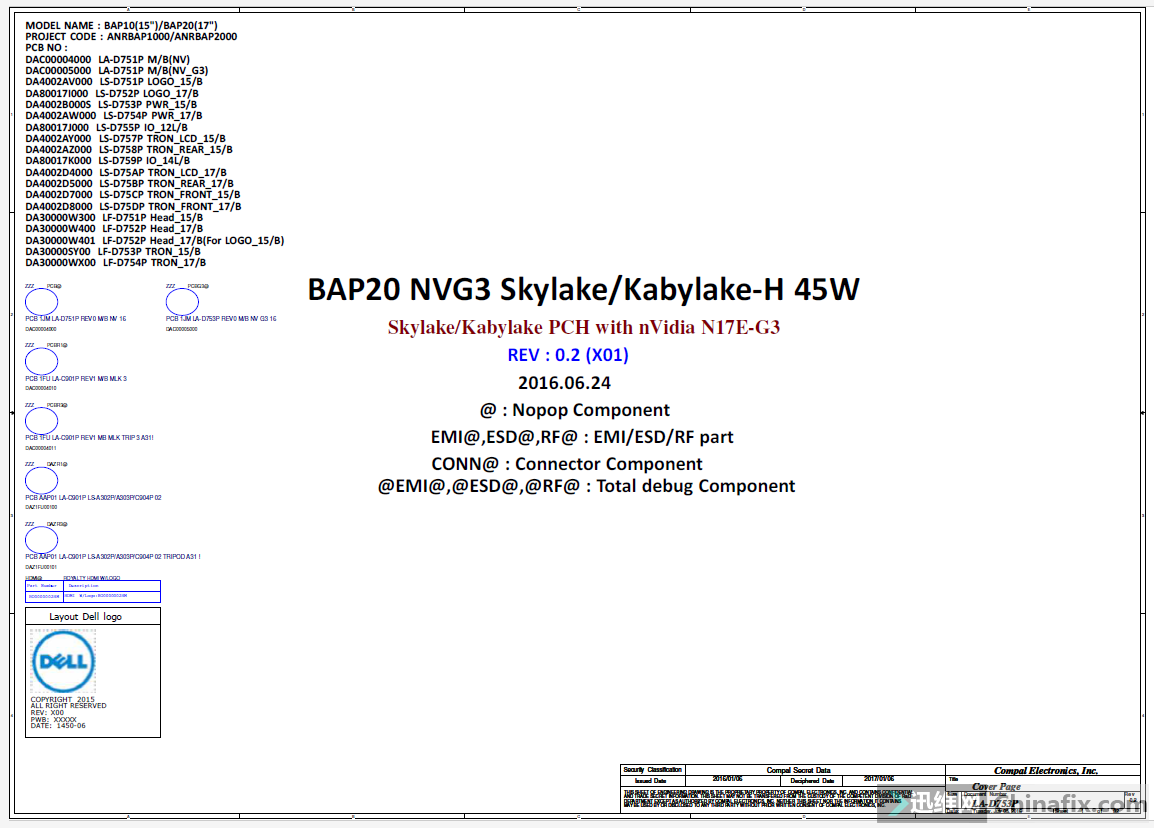This screenshot has width=1154, height=828.
Task: Click "Security Classification" cell in title block
Action: [x=653, y=770]
